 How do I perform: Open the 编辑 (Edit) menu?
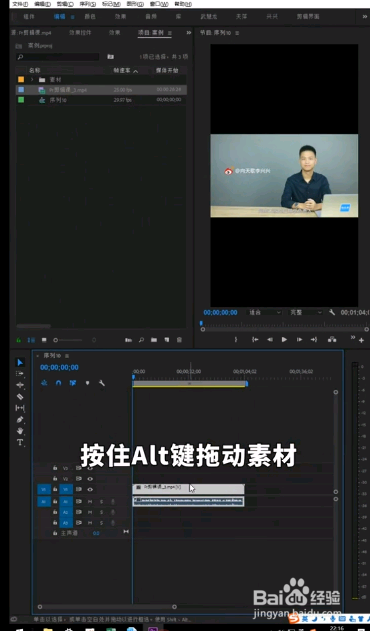[x=42, y=4]
